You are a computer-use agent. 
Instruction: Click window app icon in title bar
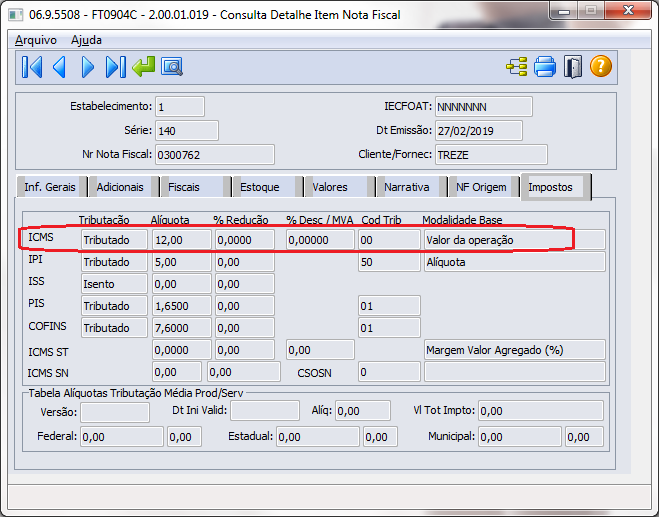[x=16, y=15]
